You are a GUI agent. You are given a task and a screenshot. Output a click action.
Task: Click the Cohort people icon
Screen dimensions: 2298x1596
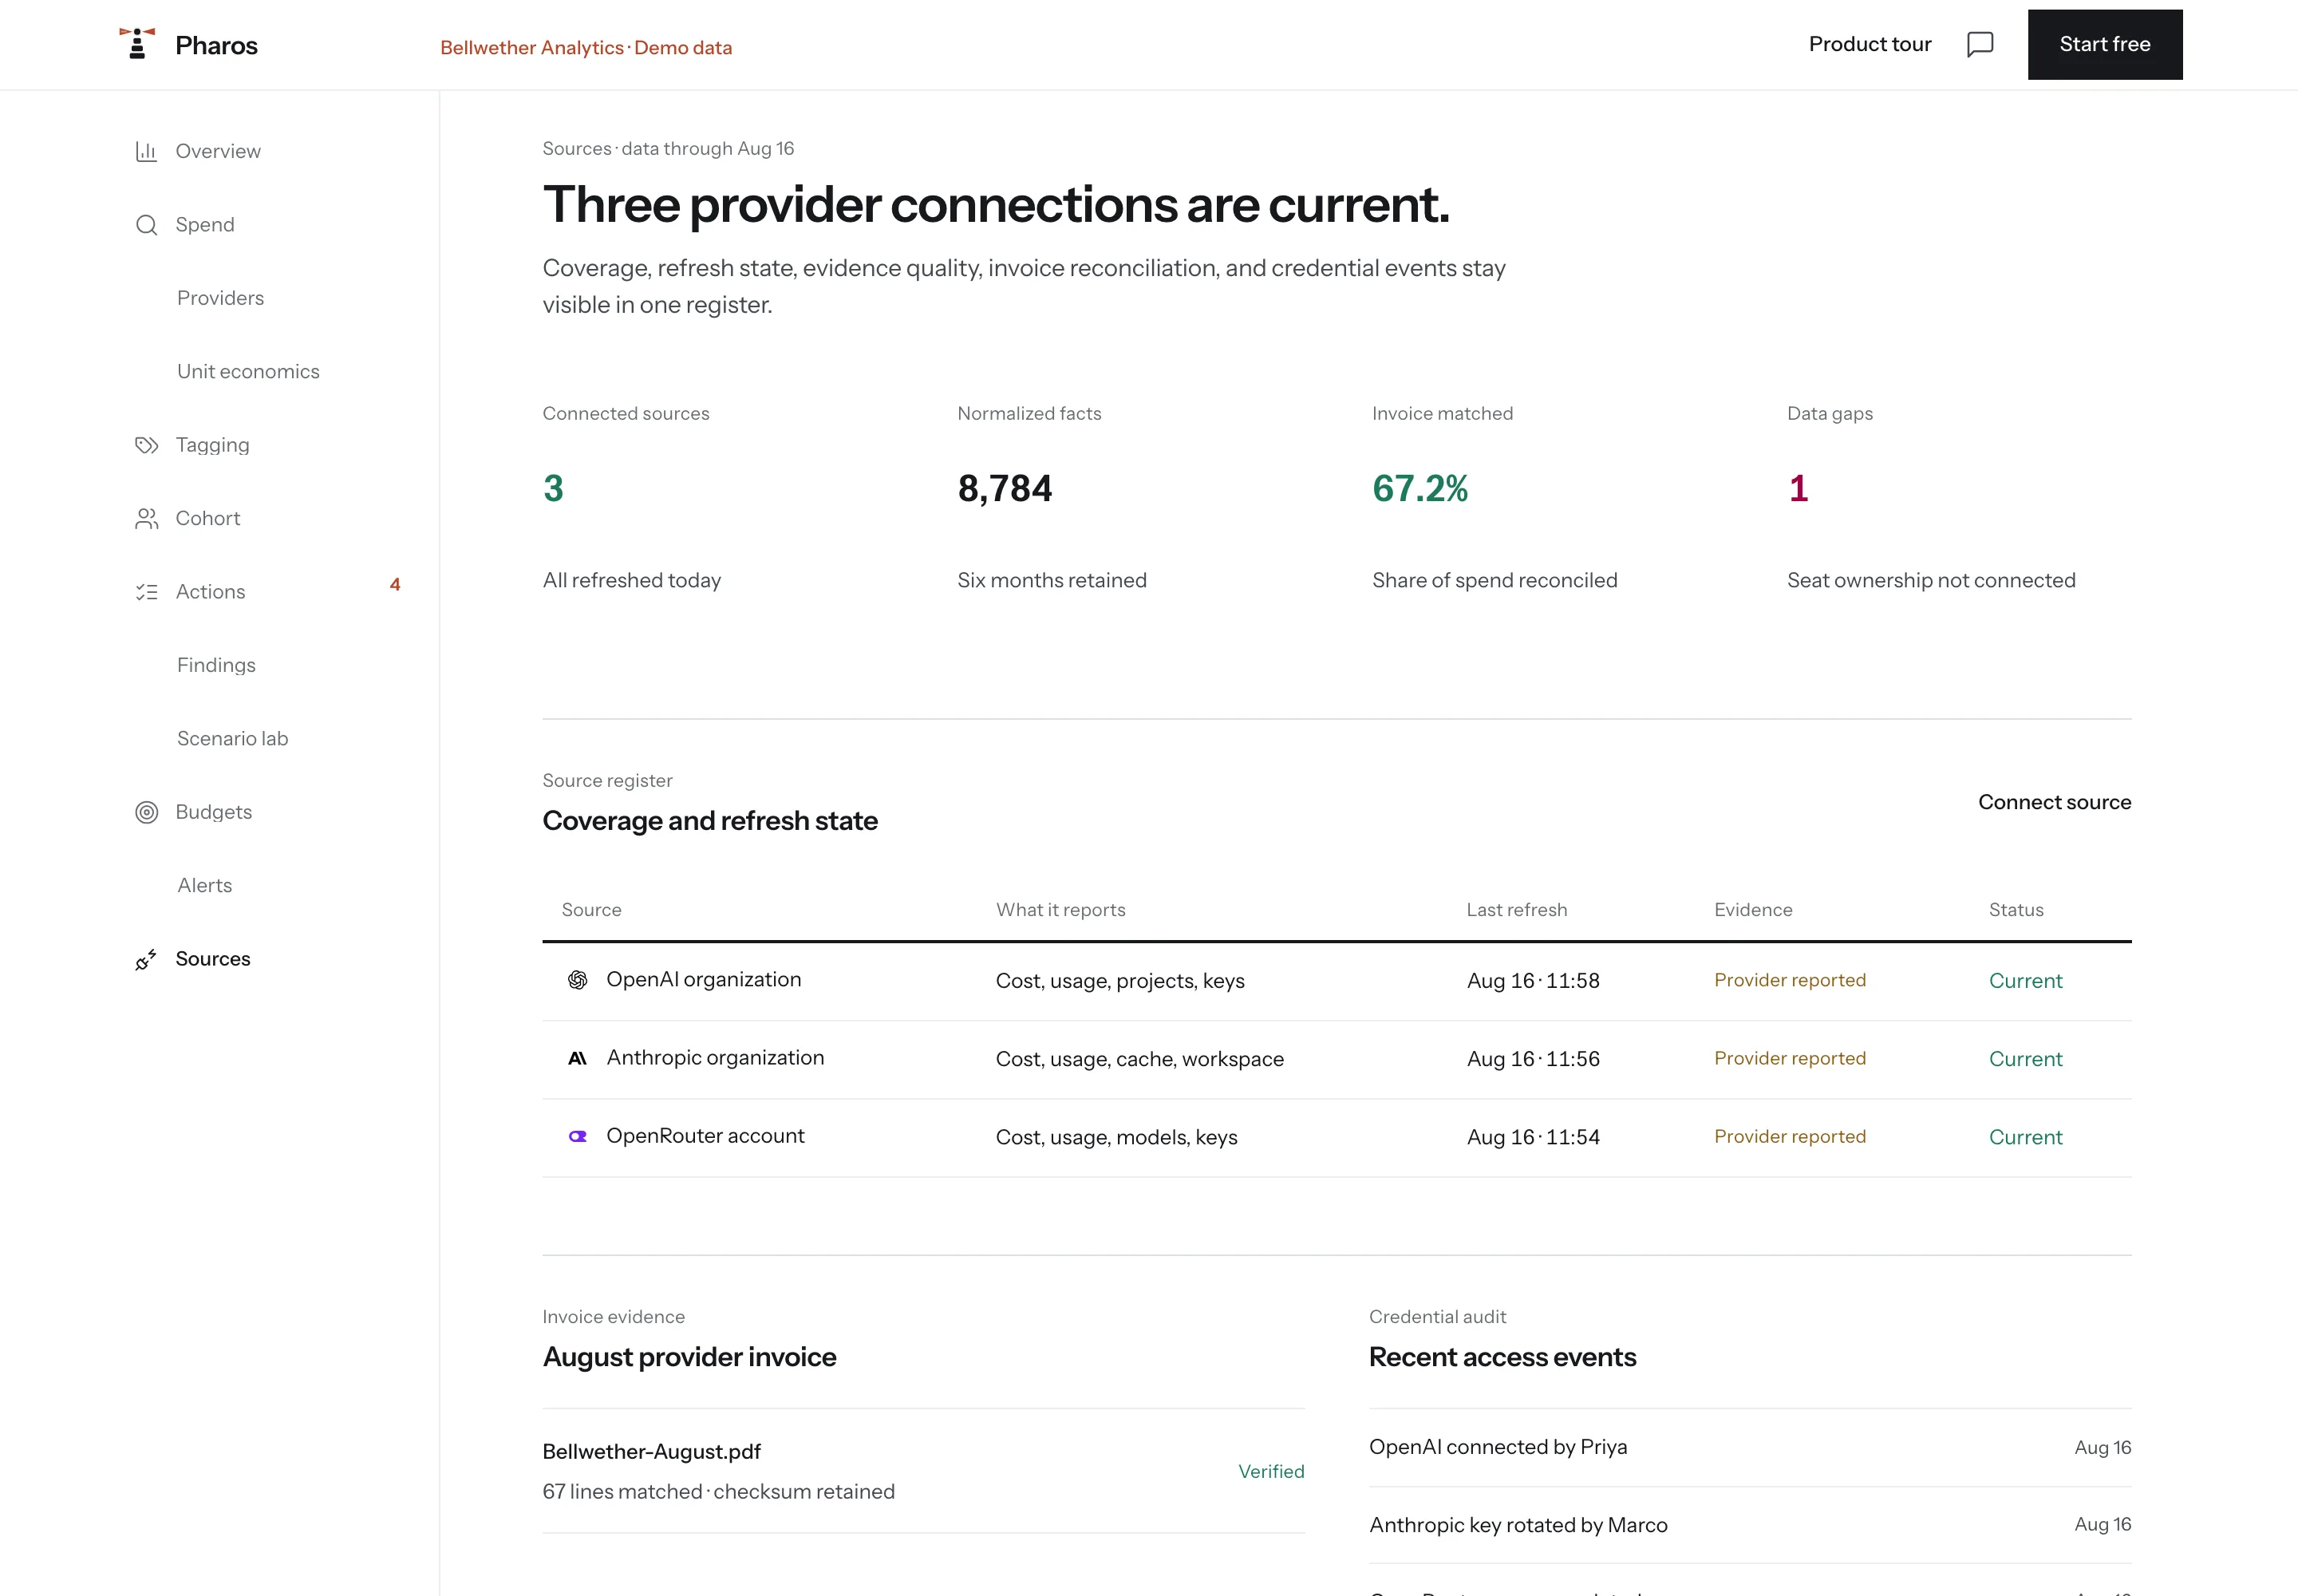[x=146, y=518]
